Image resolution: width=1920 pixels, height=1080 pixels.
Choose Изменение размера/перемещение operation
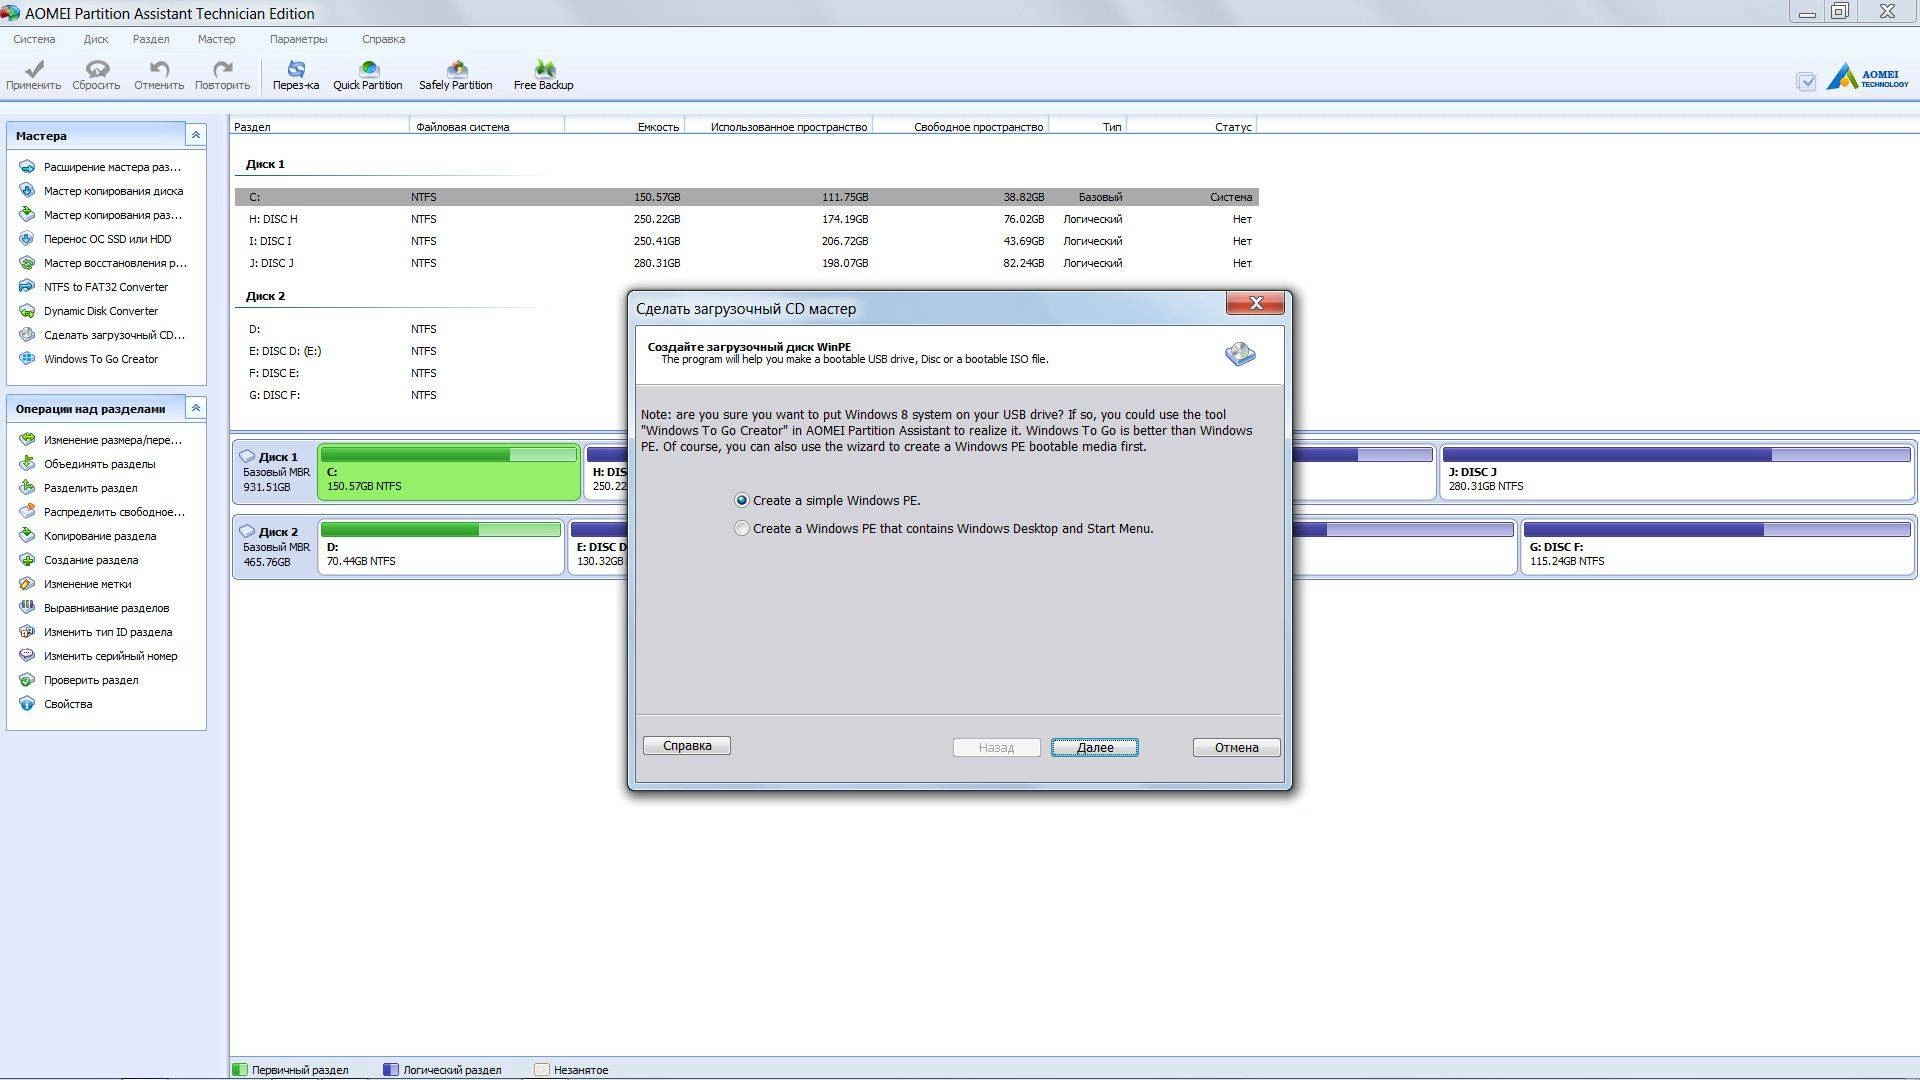tap(103, 440)
